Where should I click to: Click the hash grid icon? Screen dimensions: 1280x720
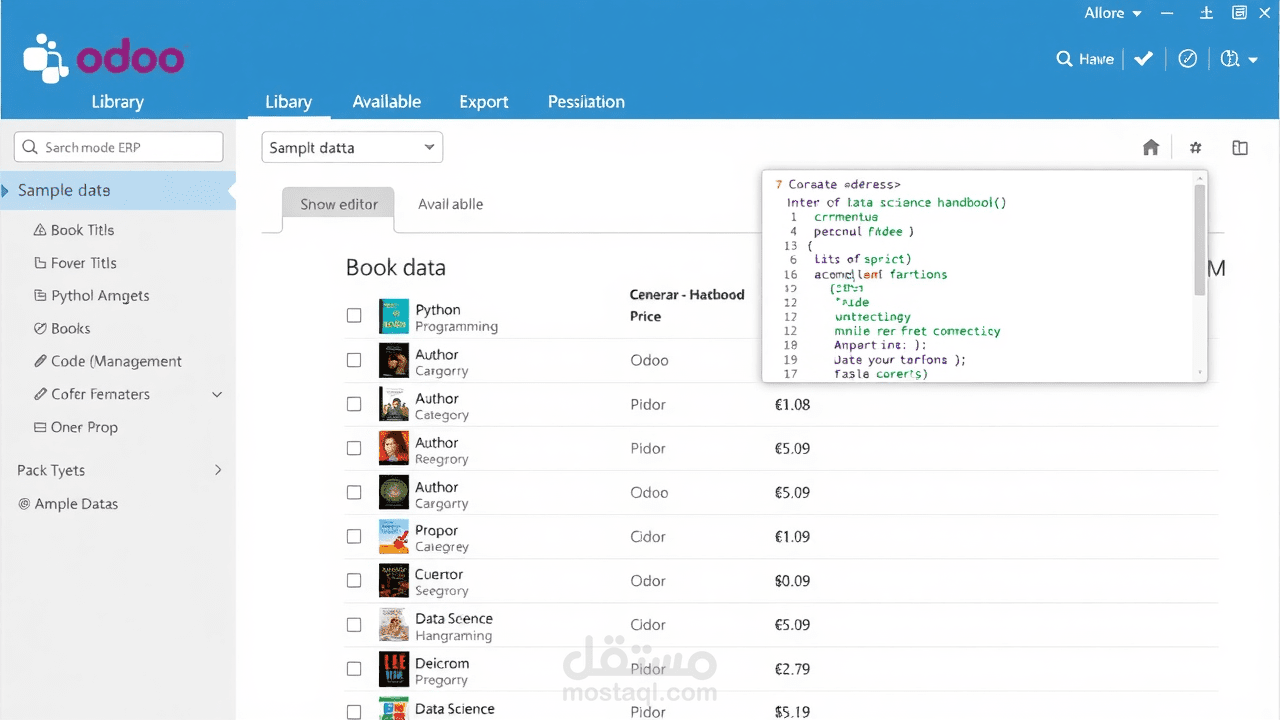click(1195, 147)
